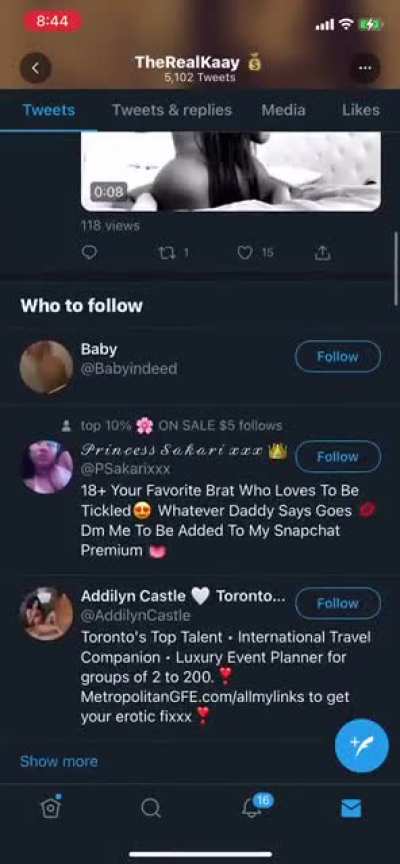Open Addilyn Castle profile avatar
Viewport: 400px width, 864px height.
click(x=47, y=614)
